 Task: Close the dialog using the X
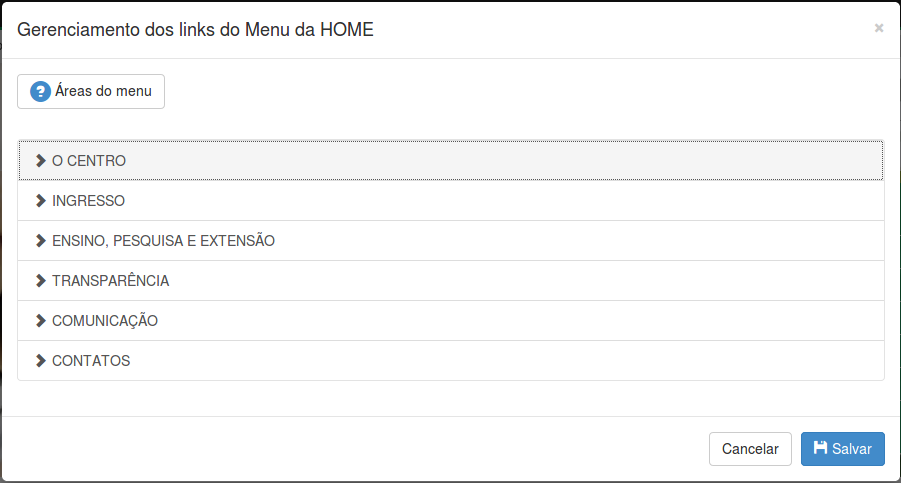pos(879,28)
